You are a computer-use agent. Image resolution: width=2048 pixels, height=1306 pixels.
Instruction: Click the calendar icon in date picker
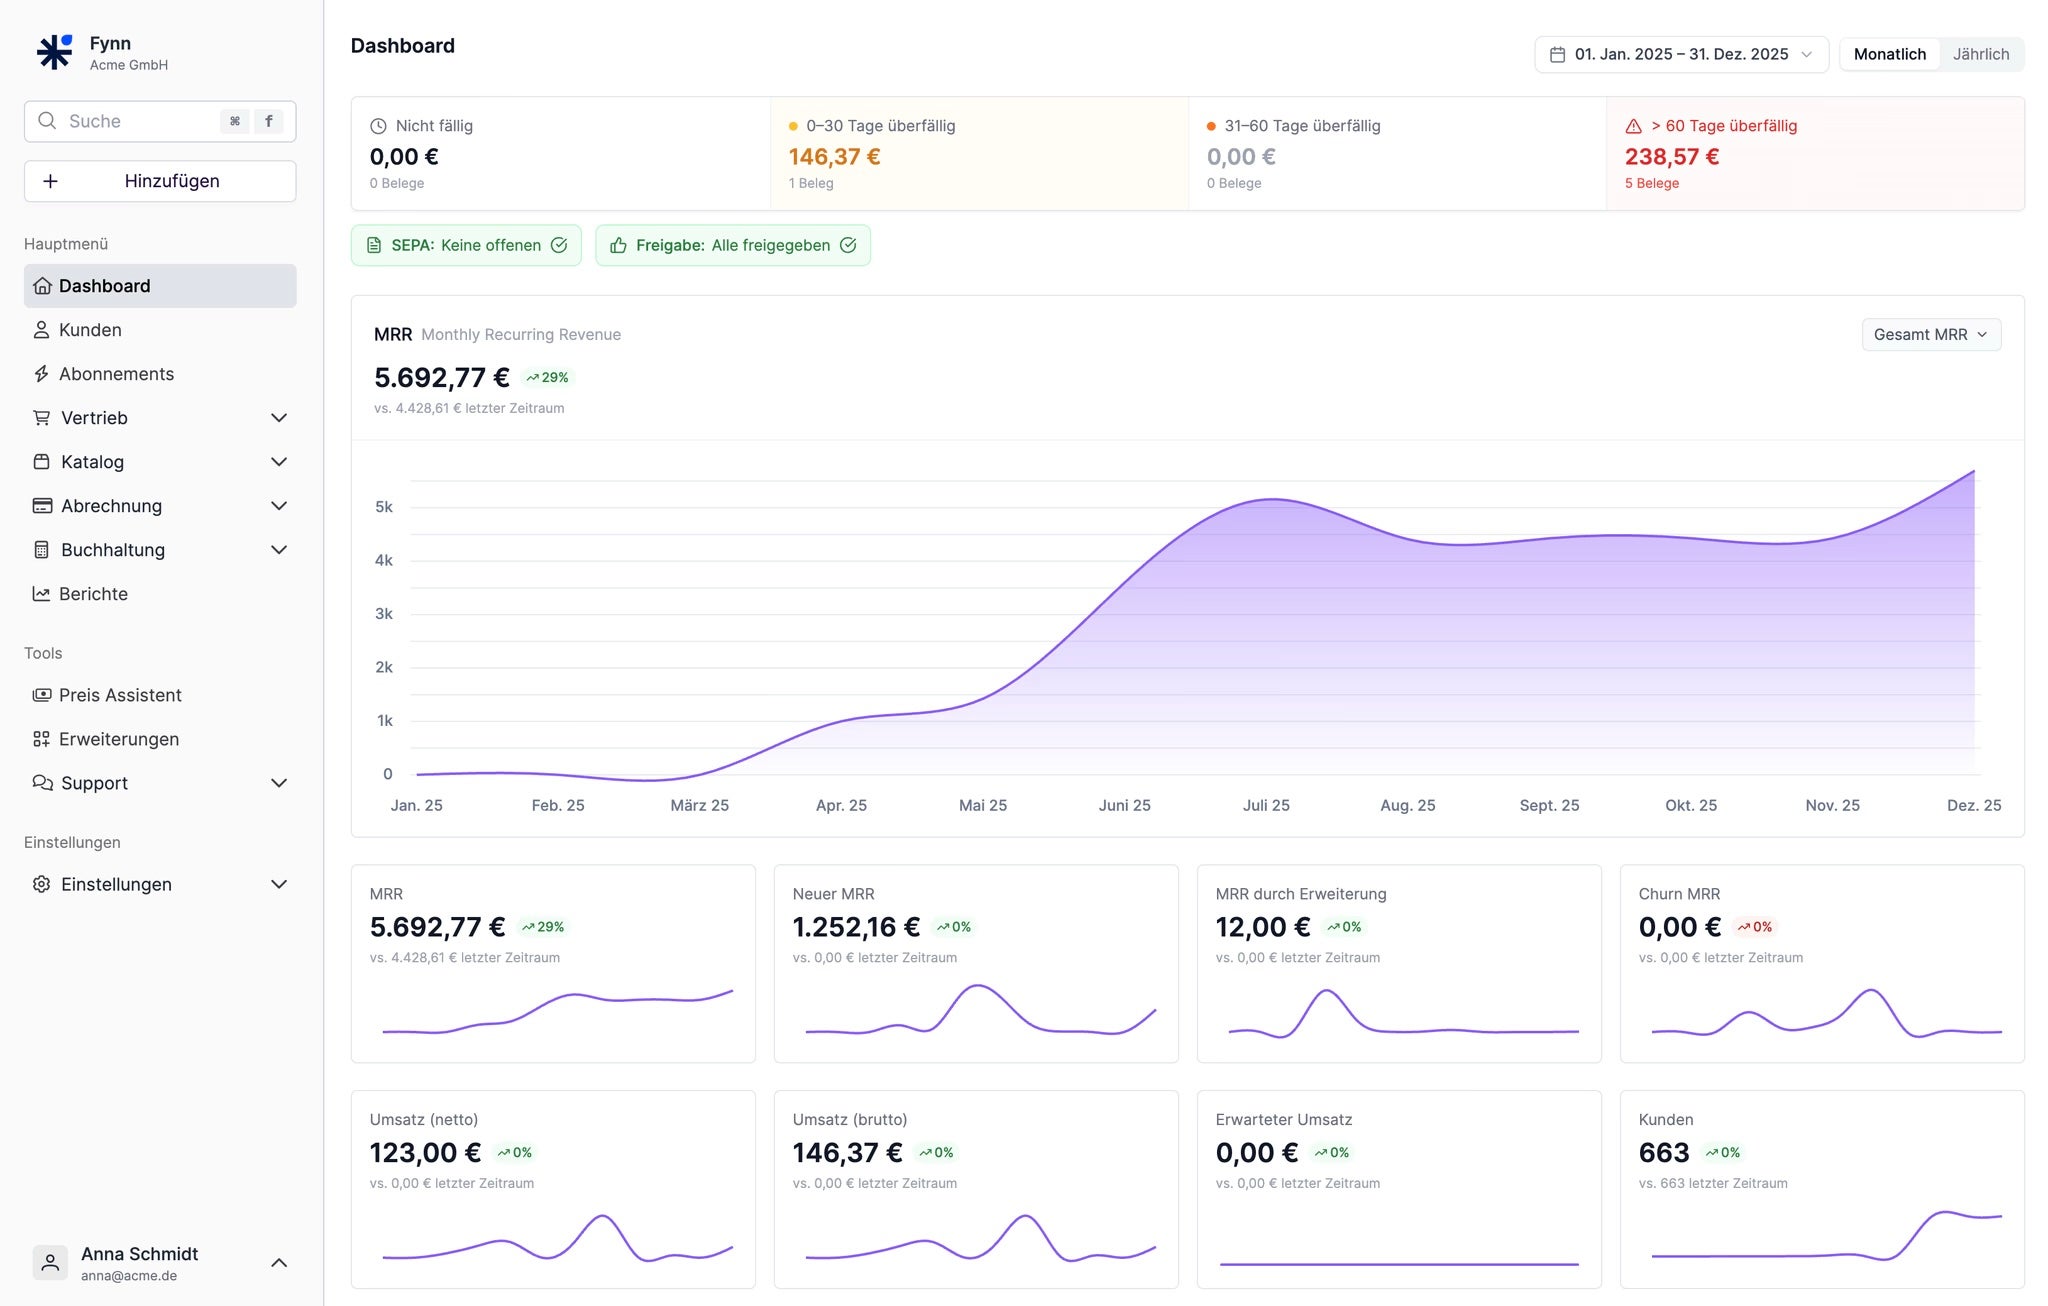[x=1557, y=54]
